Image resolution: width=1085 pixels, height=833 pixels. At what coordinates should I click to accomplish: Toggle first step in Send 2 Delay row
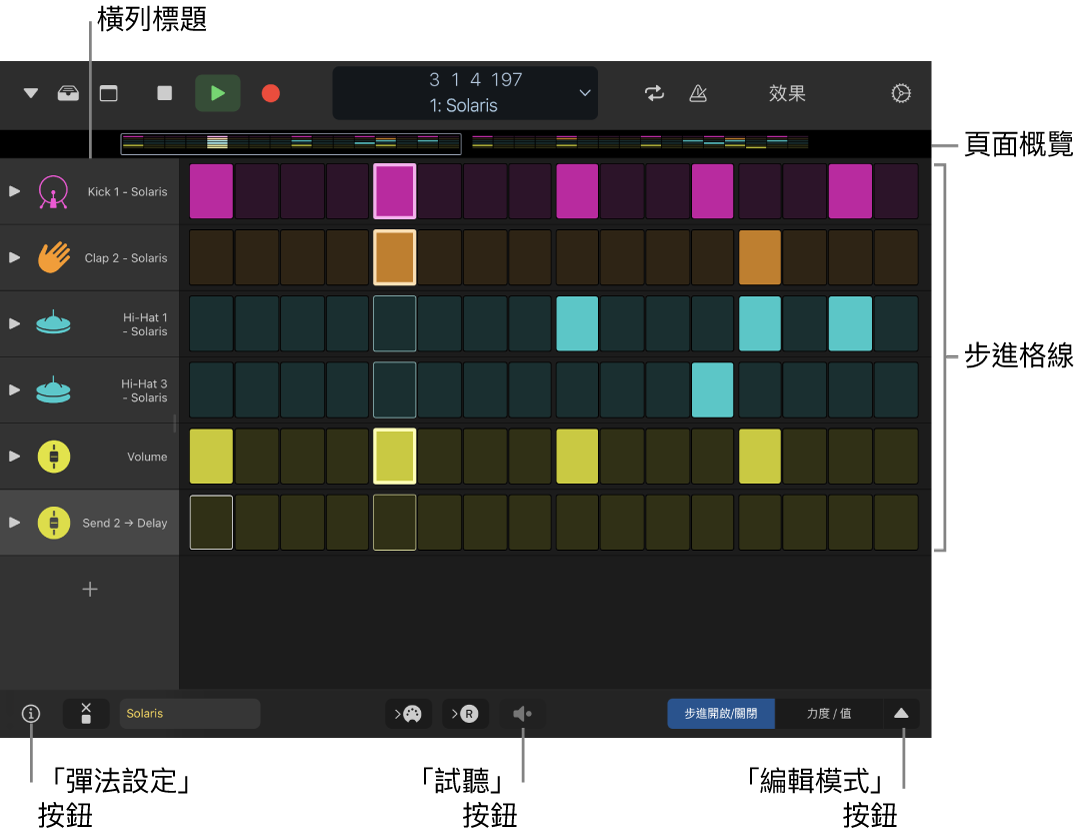point(211,523)
